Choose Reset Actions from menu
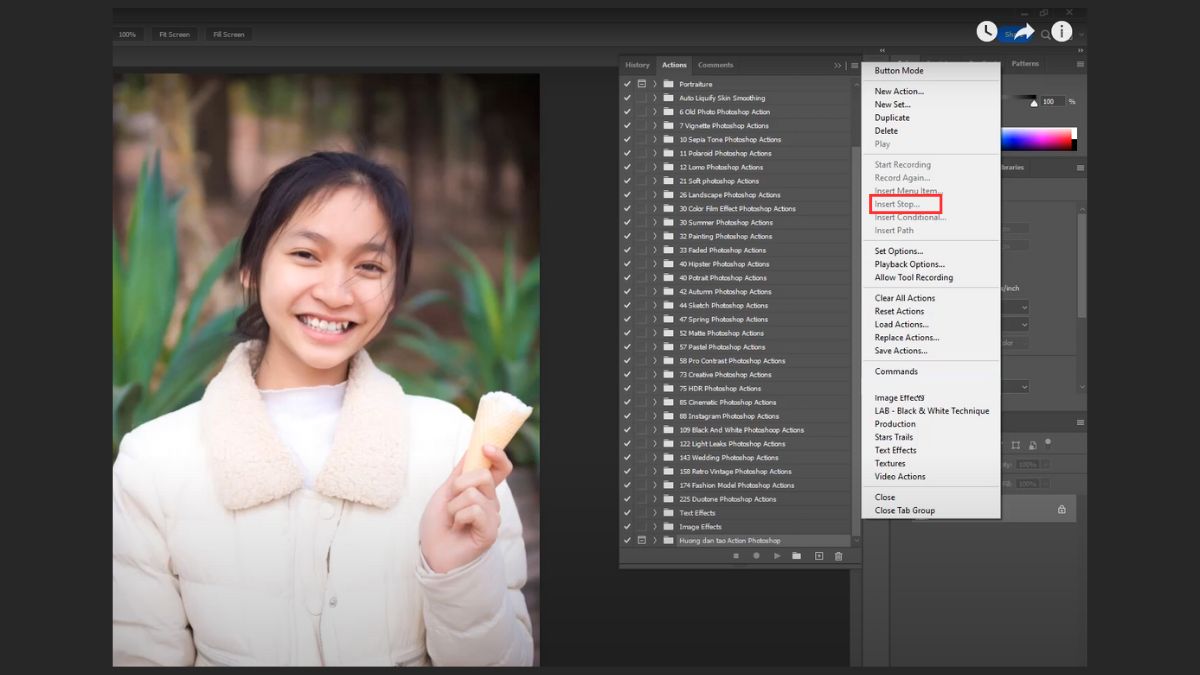The image size is (1200, 675). tap(899, 312)
